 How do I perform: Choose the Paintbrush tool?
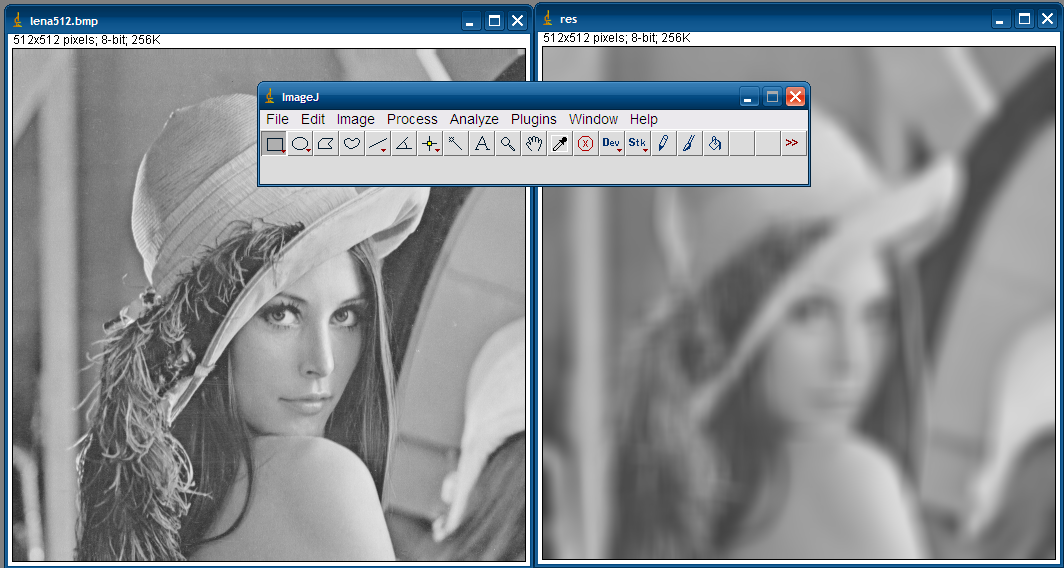click(x=689, y=144)
